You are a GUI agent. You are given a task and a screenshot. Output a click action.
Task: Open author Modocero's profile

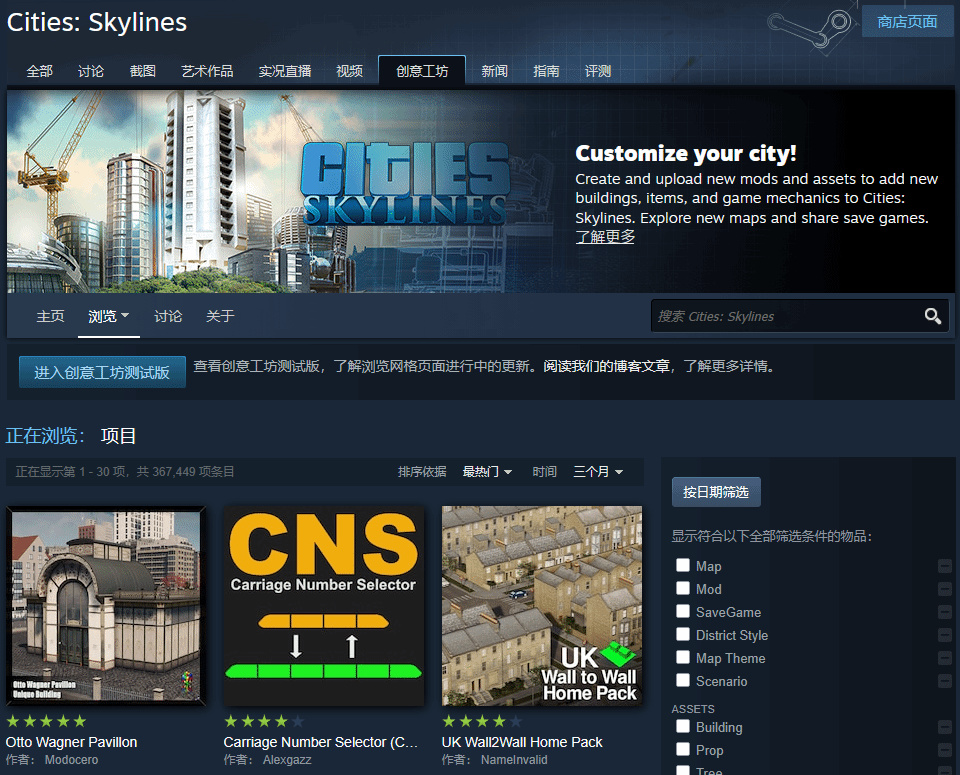[71, 760]
